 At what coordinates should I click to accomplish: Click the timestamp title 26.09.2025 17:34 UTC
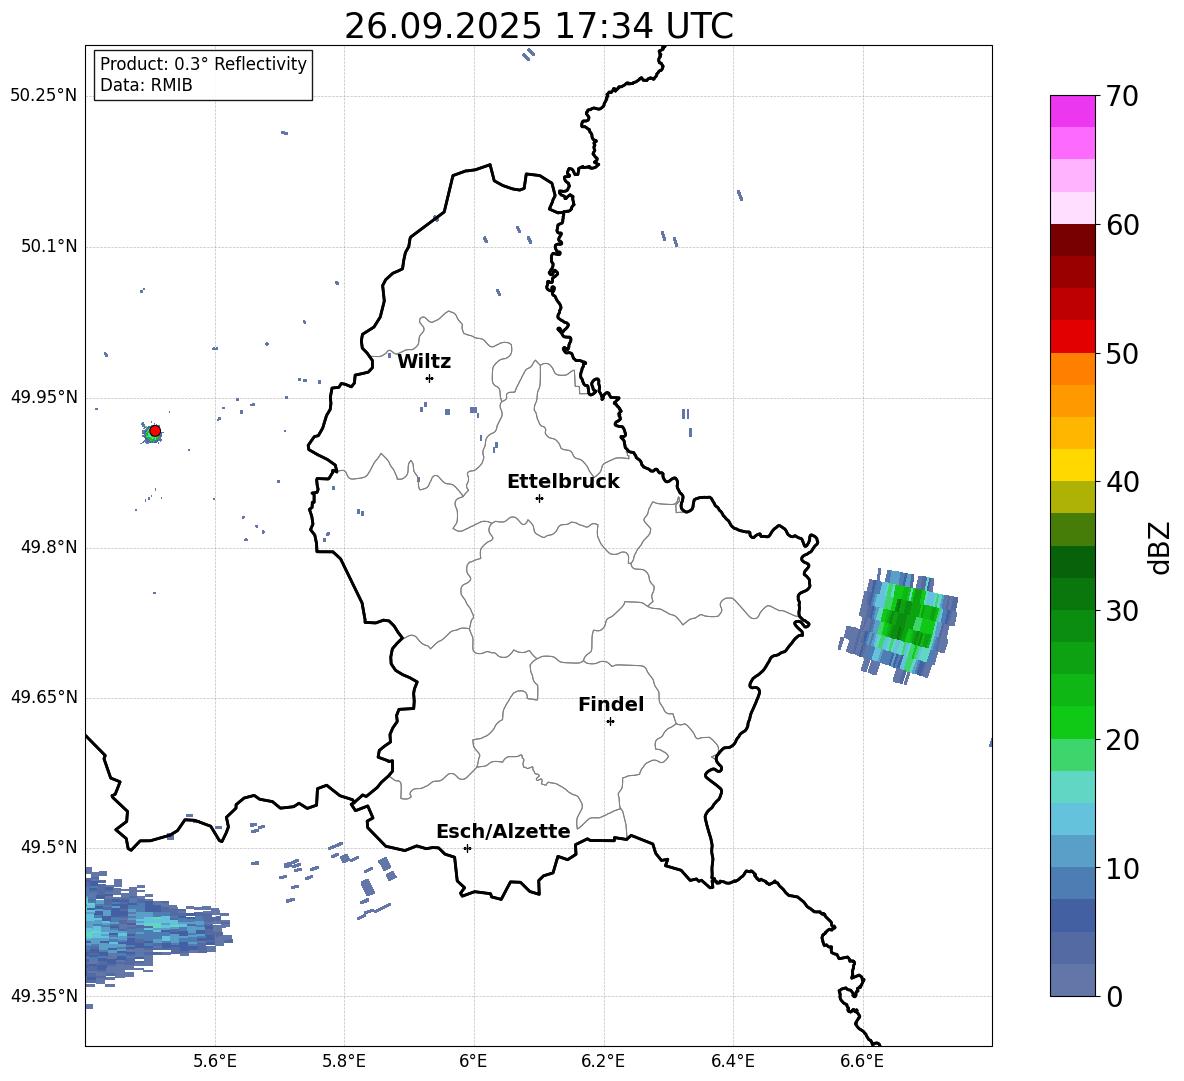point(538,26)
